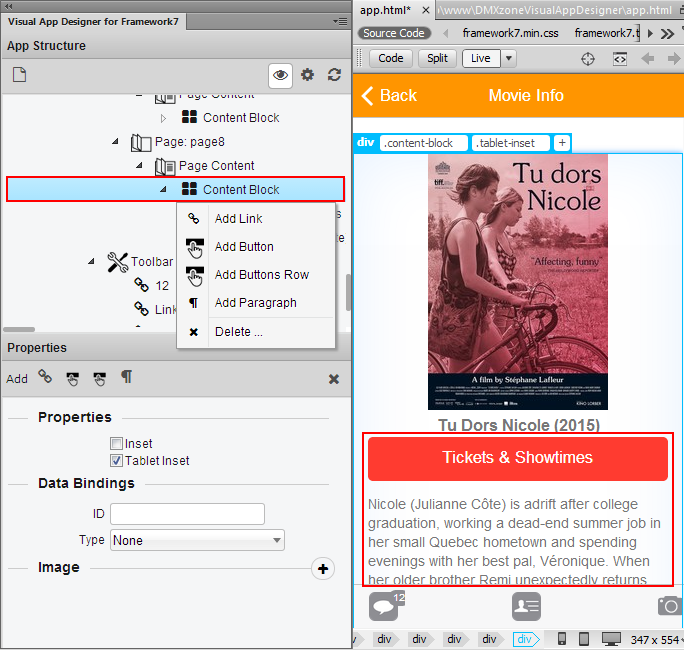
Task: Switch to the app.html document tab
Action: pyautogui.click(x=385, y=10)
